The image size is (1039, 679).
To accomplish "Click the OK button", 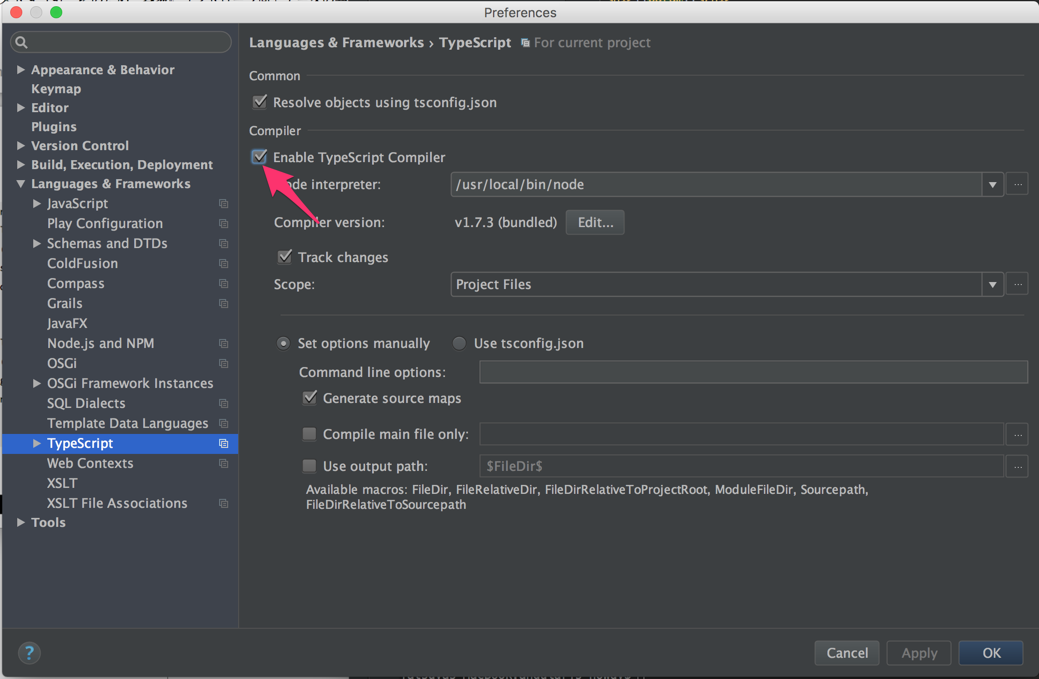I will coord(991,653).
